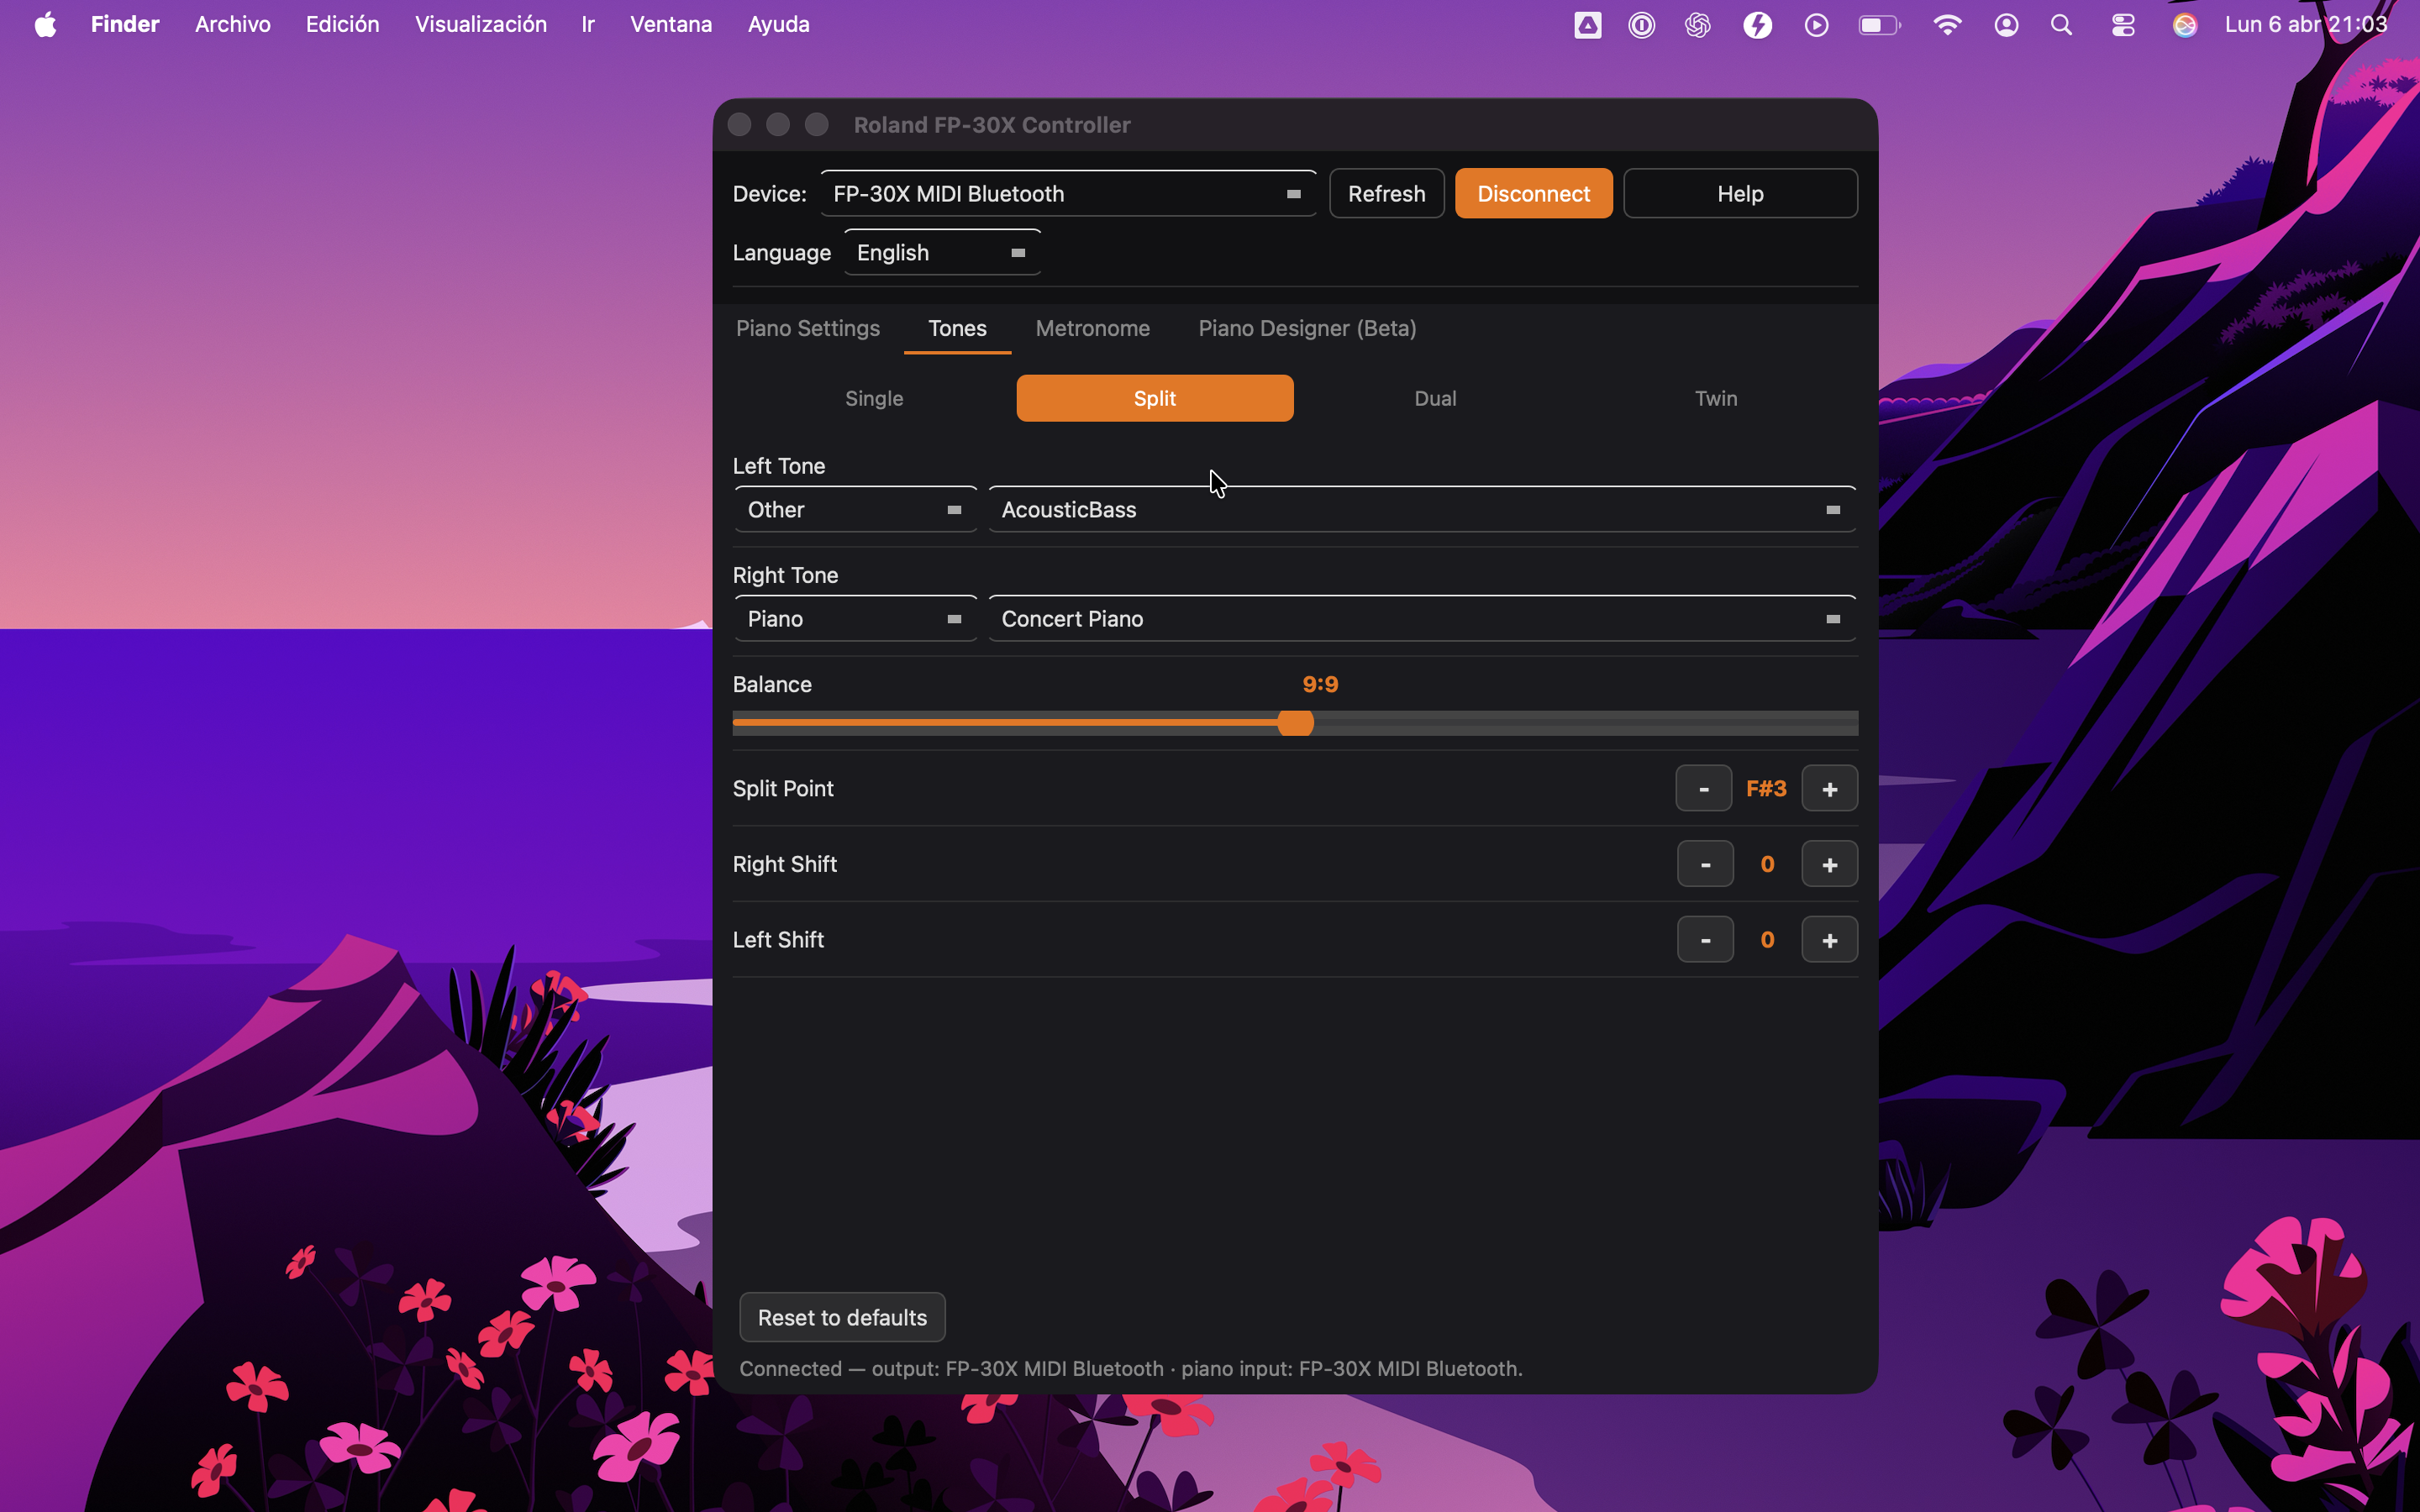The image size is (2420, 1512).
Task: Open the Ventana menu
Action: [670, 24]
